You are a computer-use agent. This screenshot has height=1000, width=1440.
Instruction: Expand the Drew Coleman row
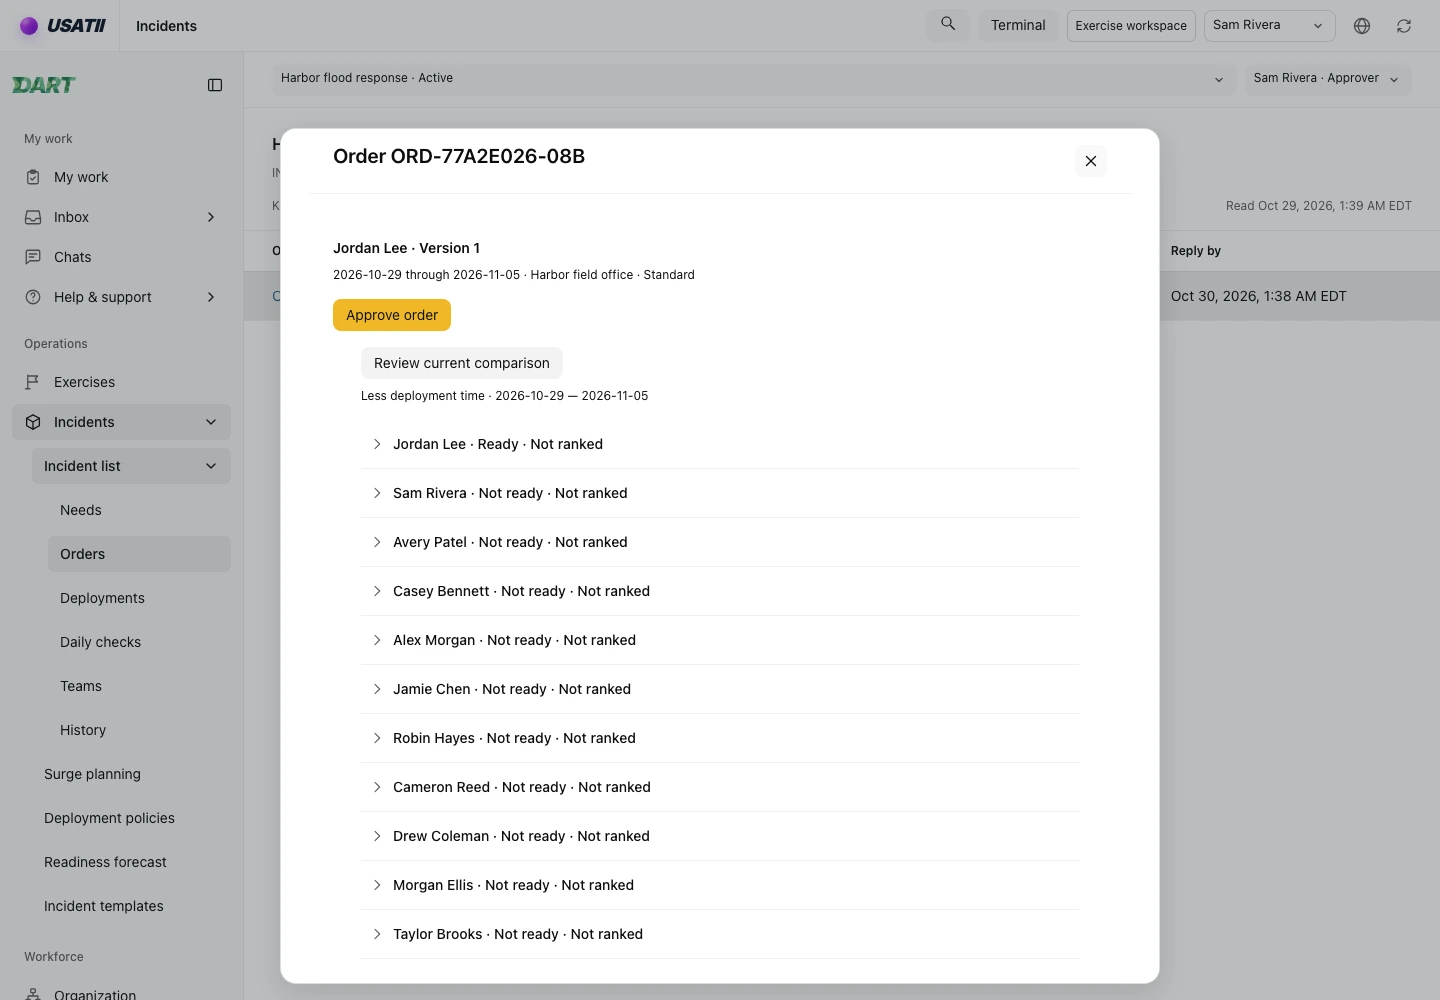[720, 836]
